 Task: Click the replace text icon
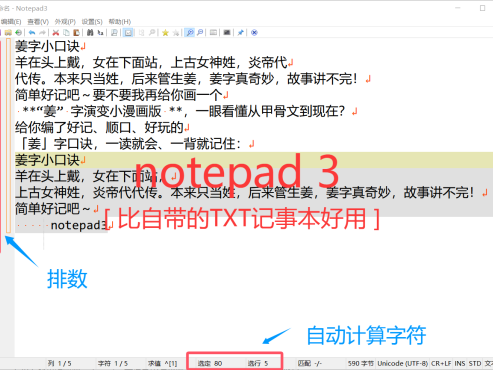[100, 33]
